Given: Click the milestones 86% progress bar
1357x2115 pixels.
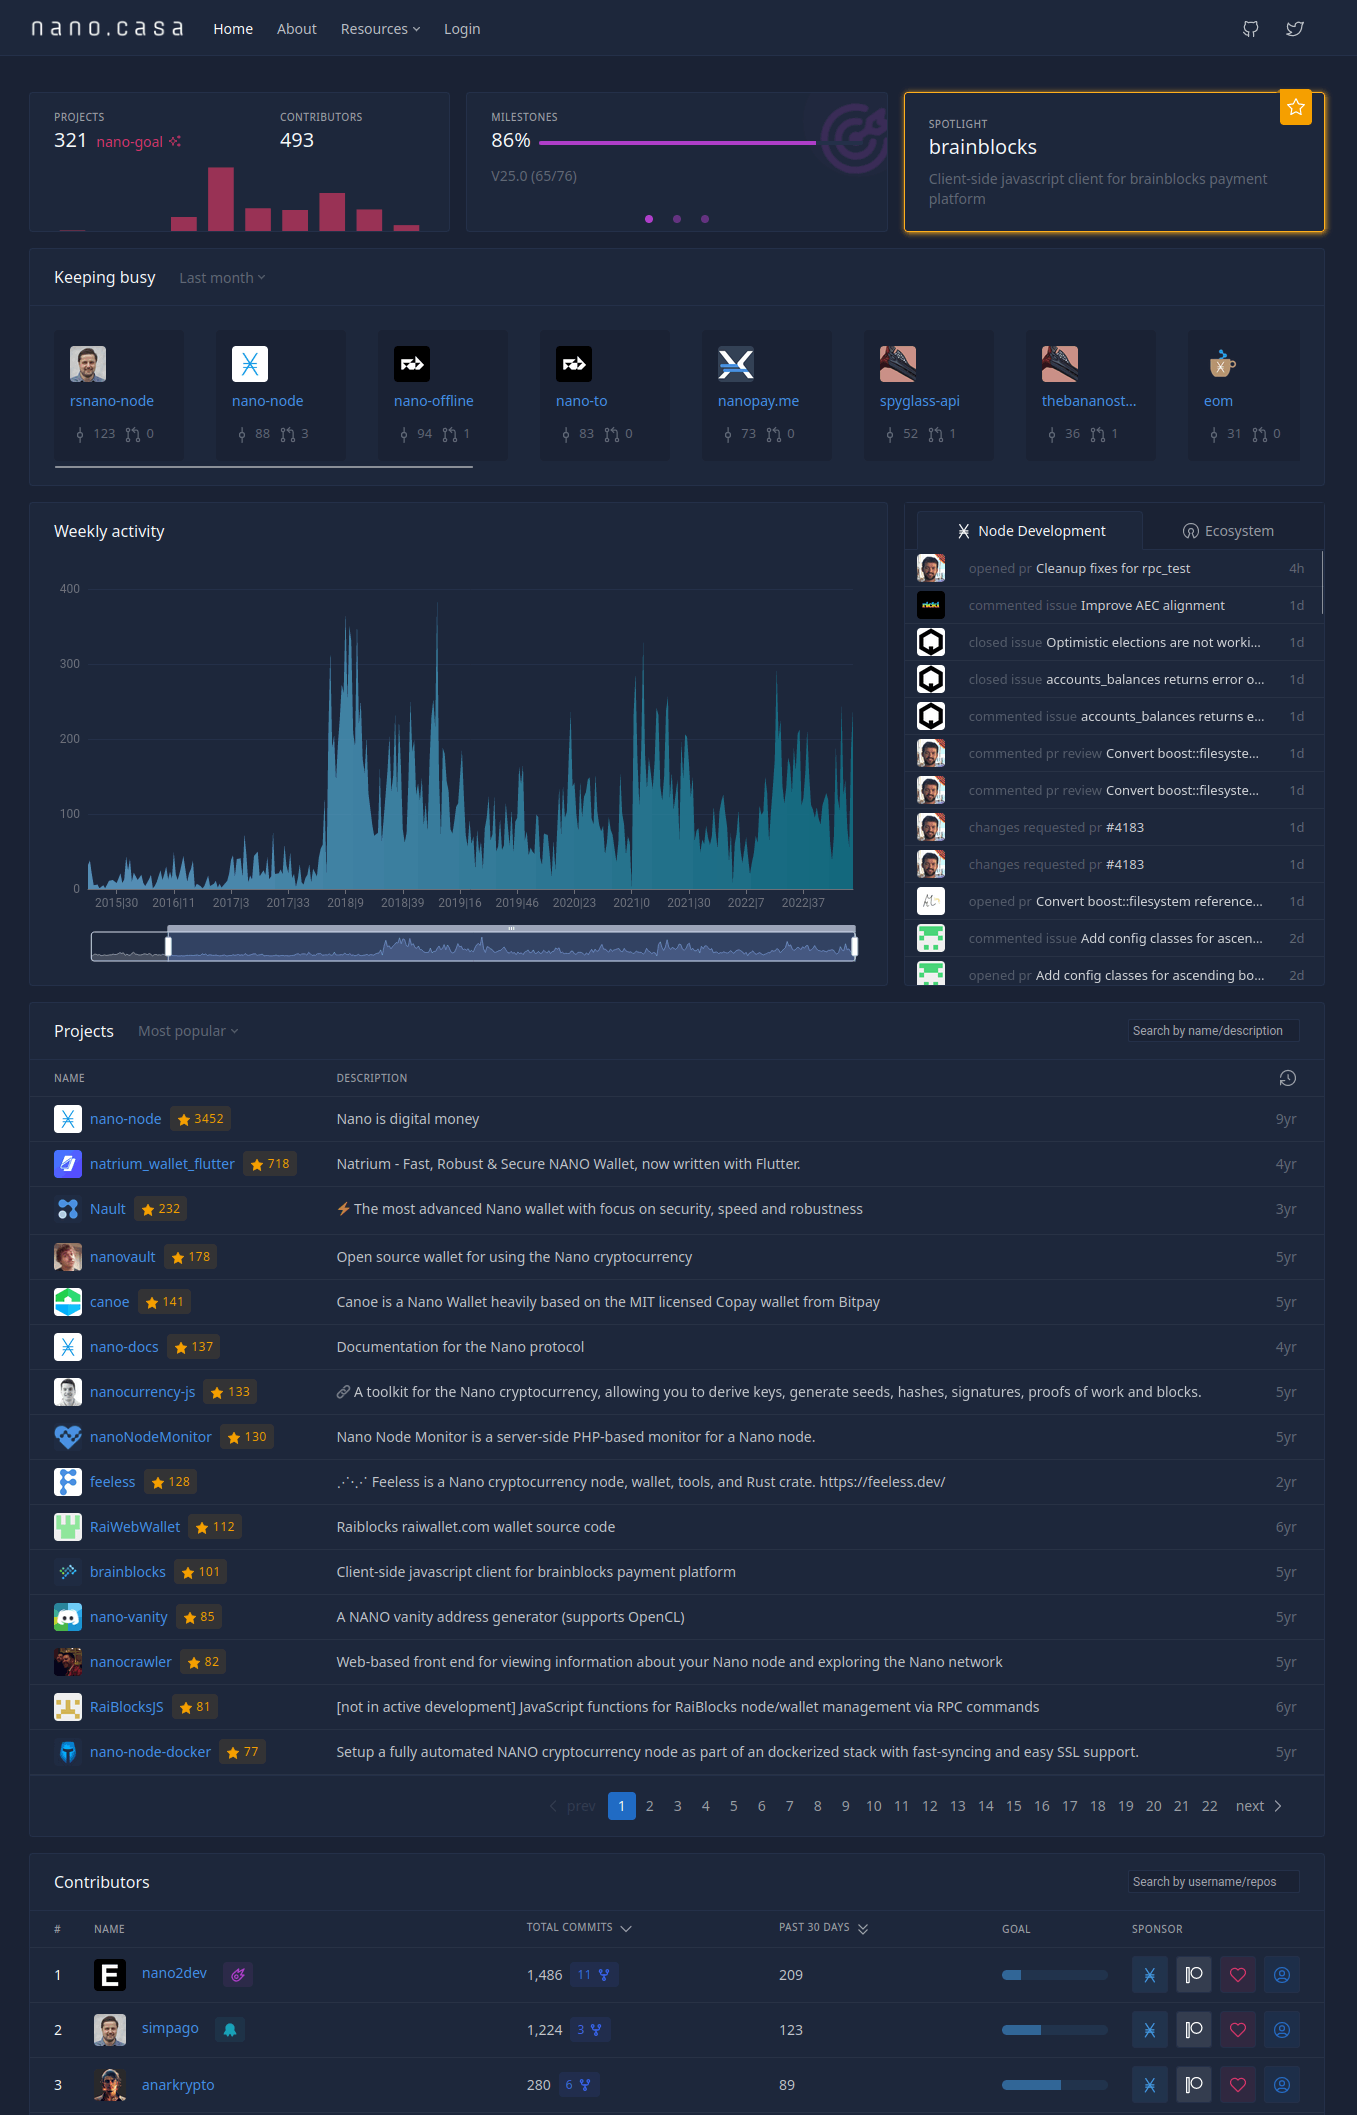Looking at the screenshot, I should 678,143.
